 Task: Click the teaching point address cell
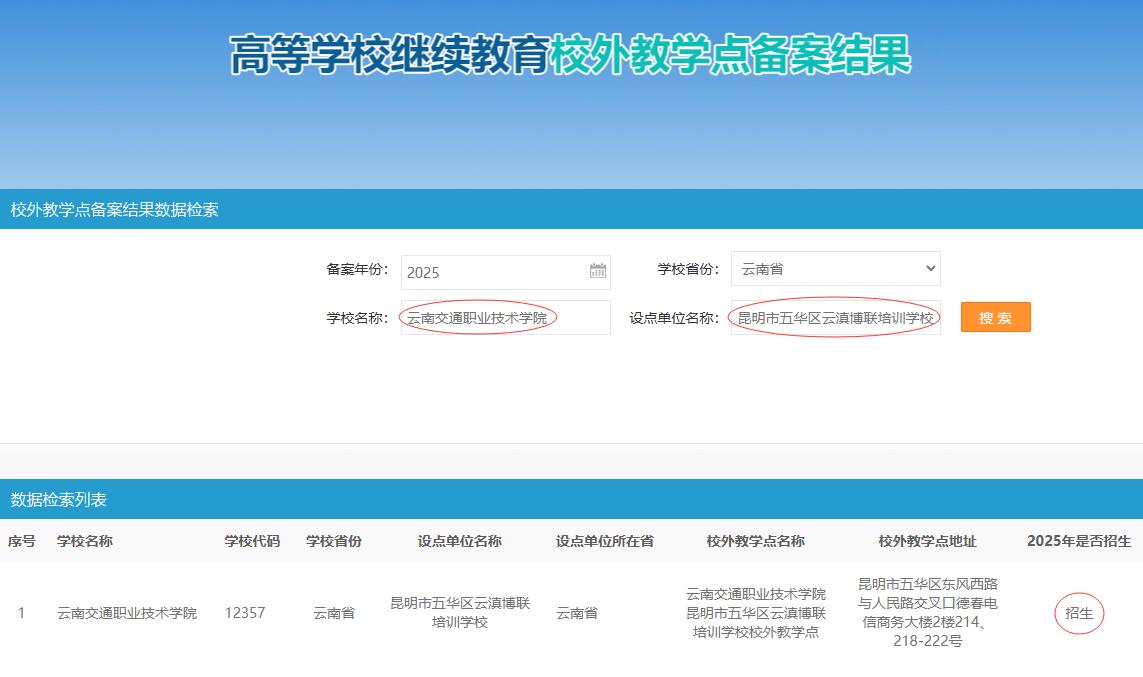point(928,612)
